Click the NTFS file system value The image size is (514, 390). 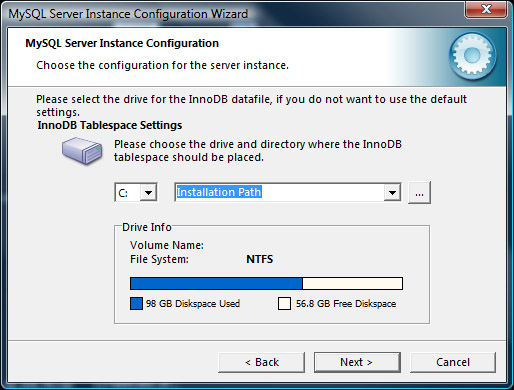coord(259,259)
